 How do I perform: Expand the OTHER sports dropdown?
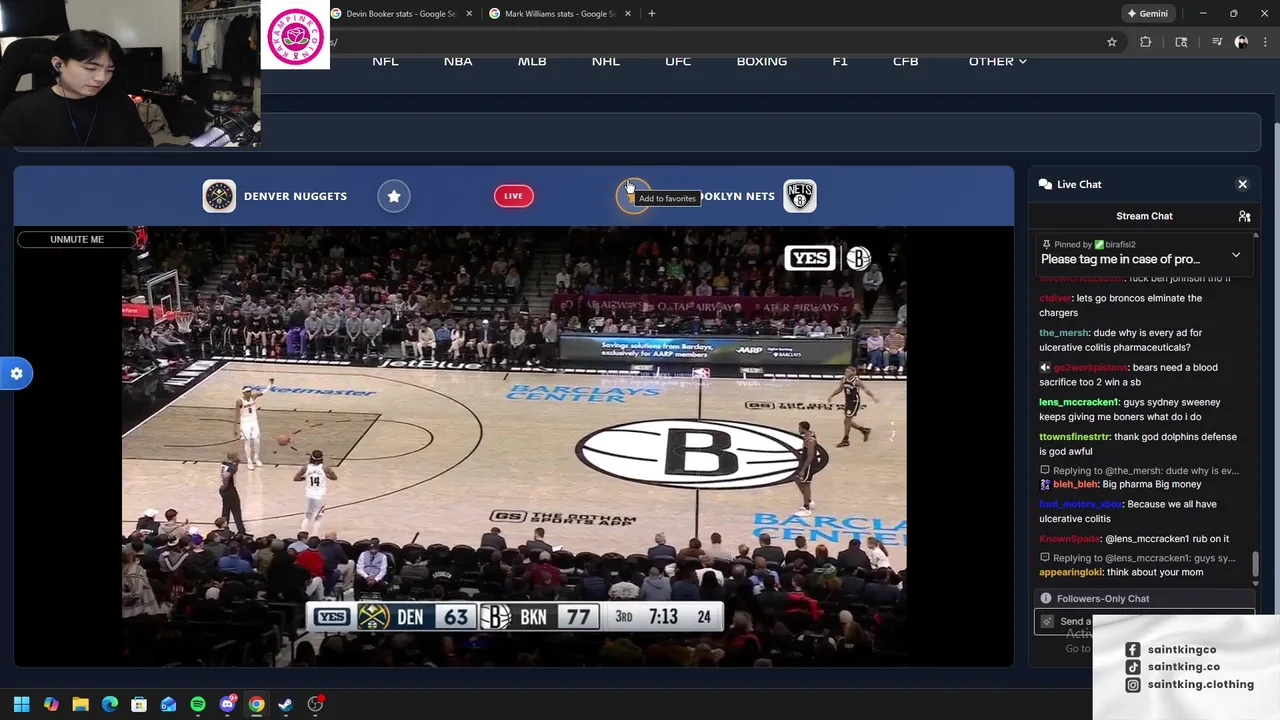click(997, 61)
